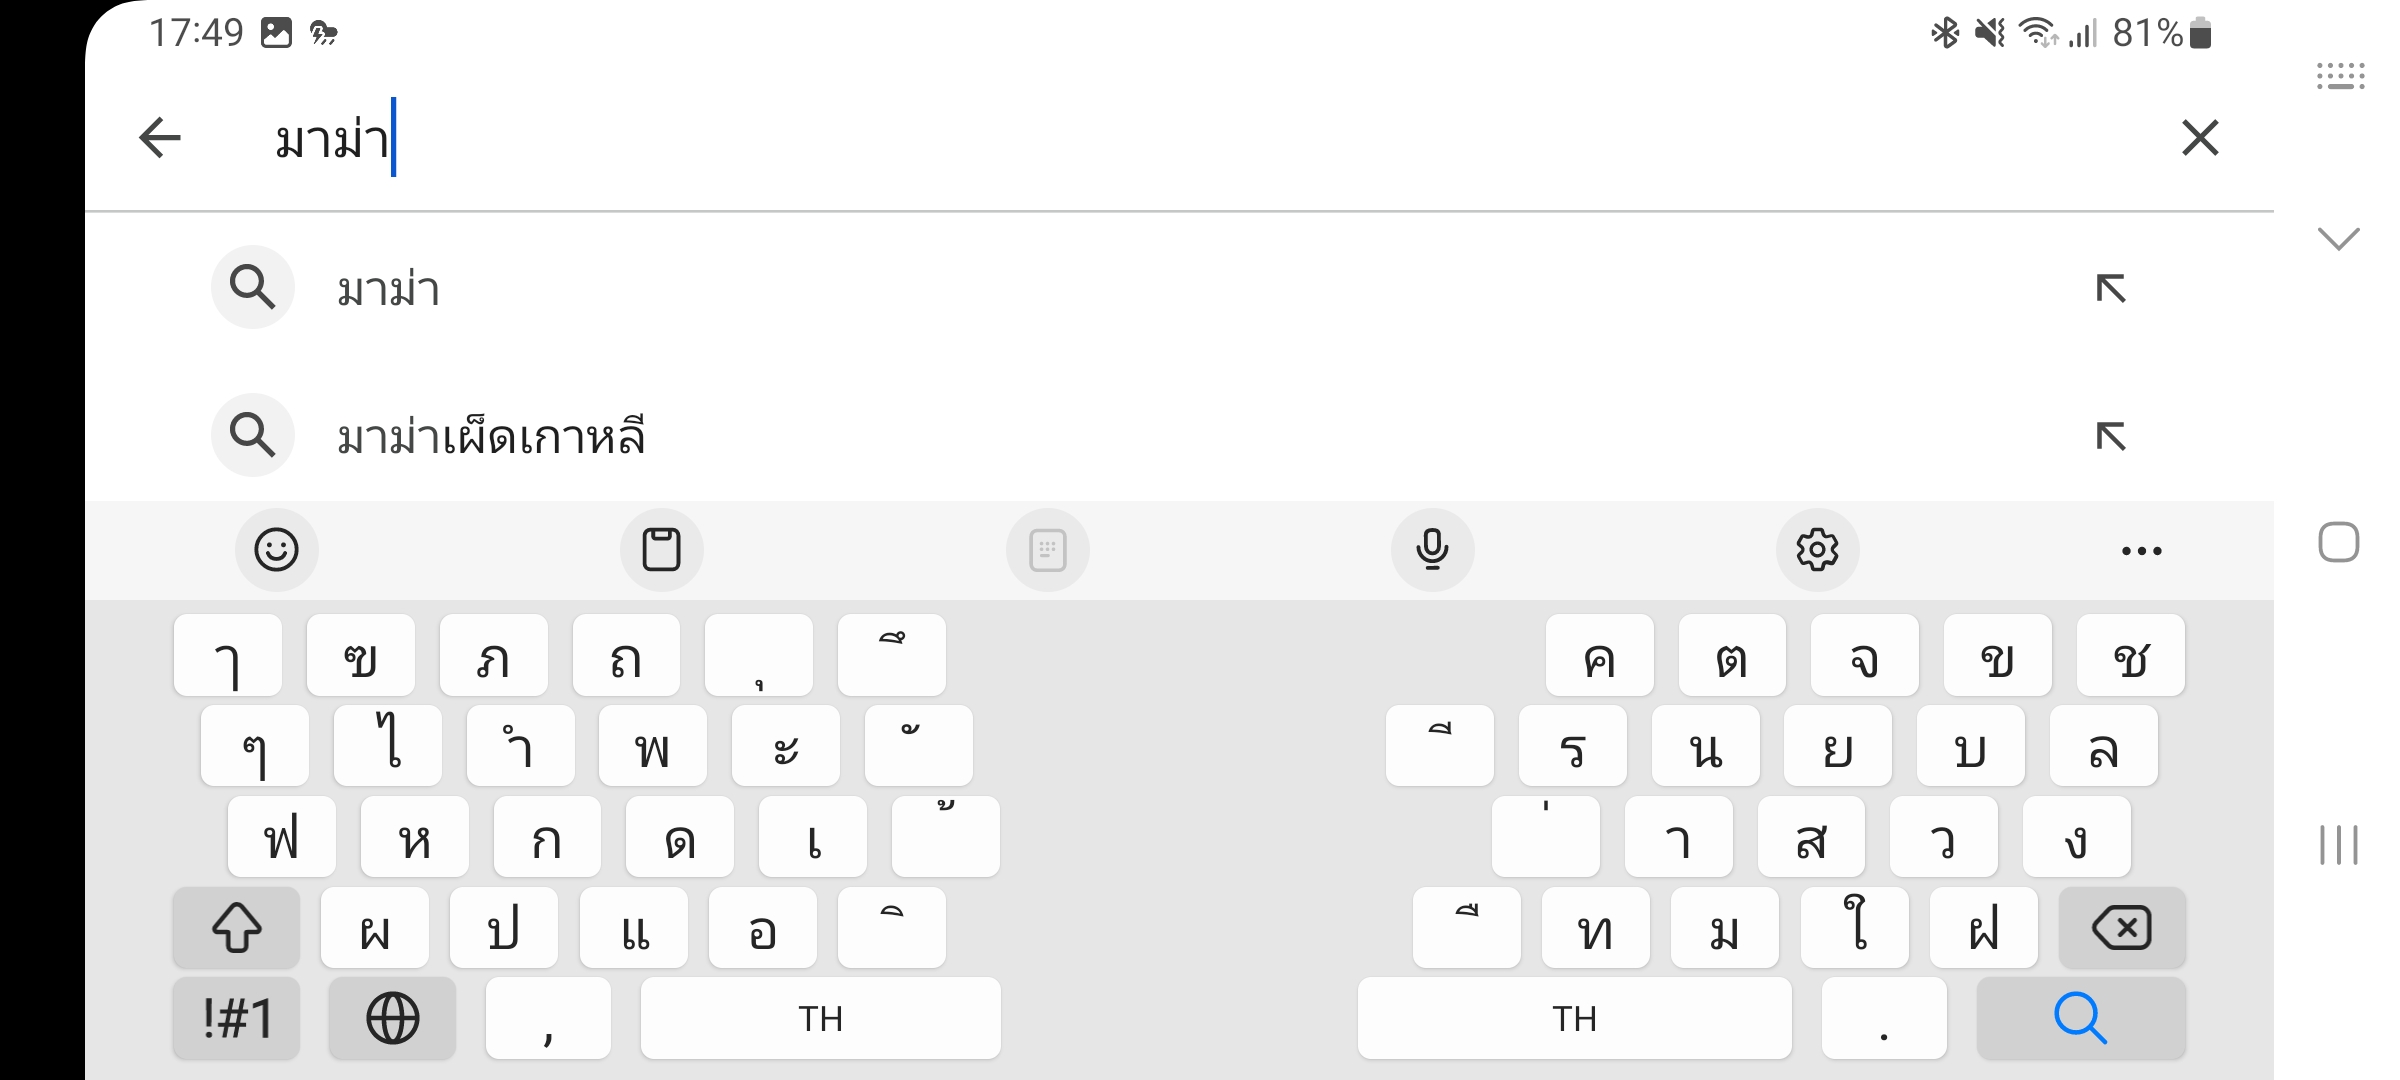Change language with the globe key

pos(392,1019)
